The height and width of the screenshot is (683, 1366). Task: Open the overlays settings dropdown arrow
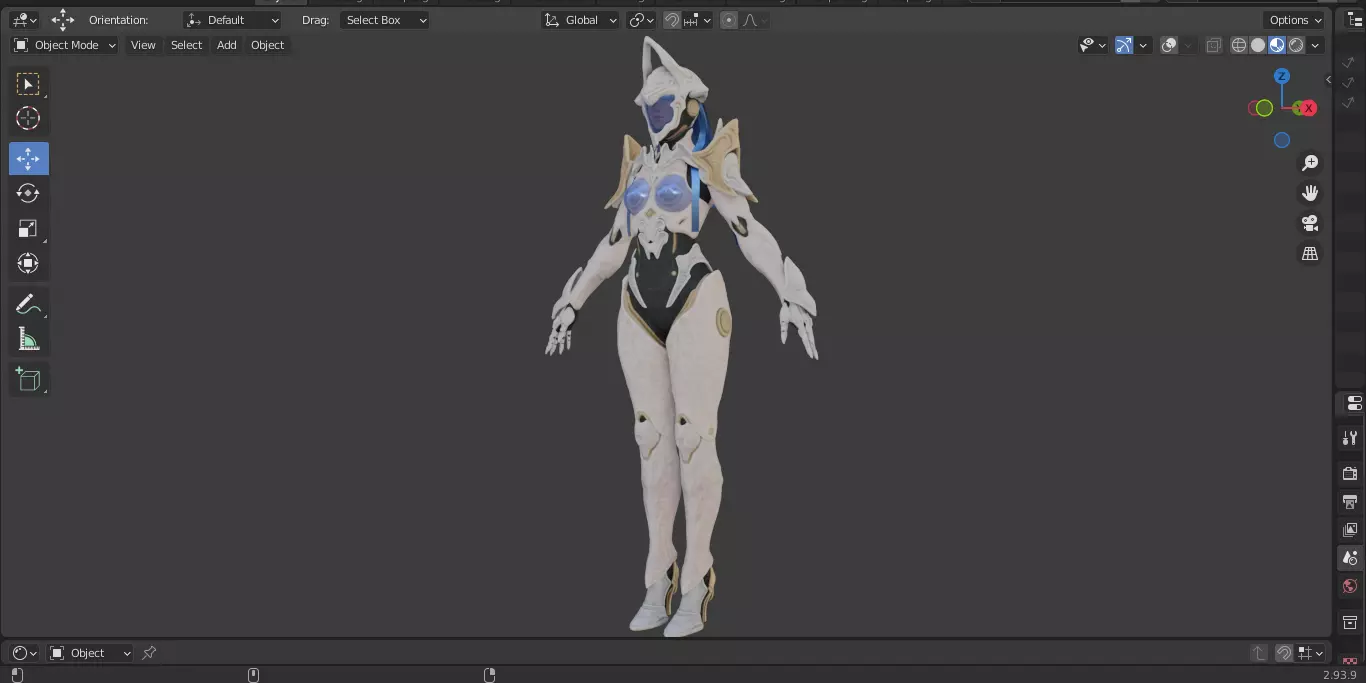pyautogui.click(x=1188, y=45)
